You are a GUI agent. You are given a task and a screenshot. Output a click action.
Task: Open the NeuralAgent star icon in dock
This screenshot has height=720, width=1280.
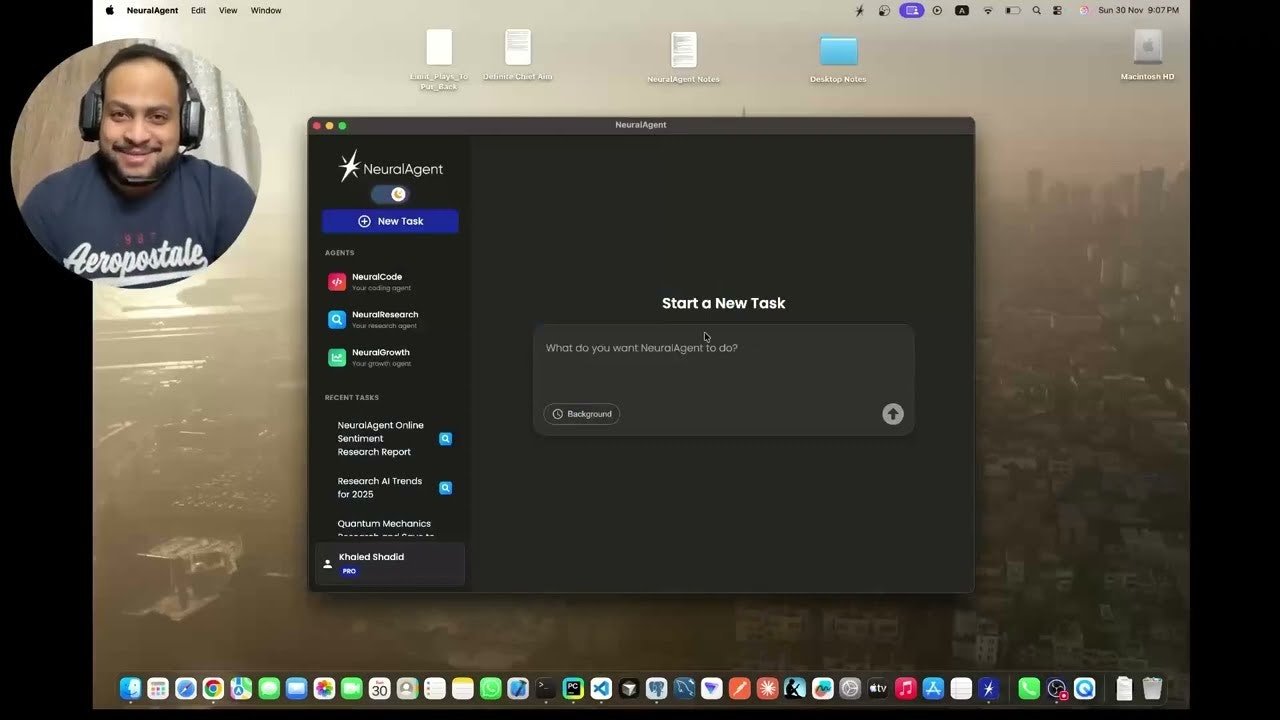click(988, 688)
